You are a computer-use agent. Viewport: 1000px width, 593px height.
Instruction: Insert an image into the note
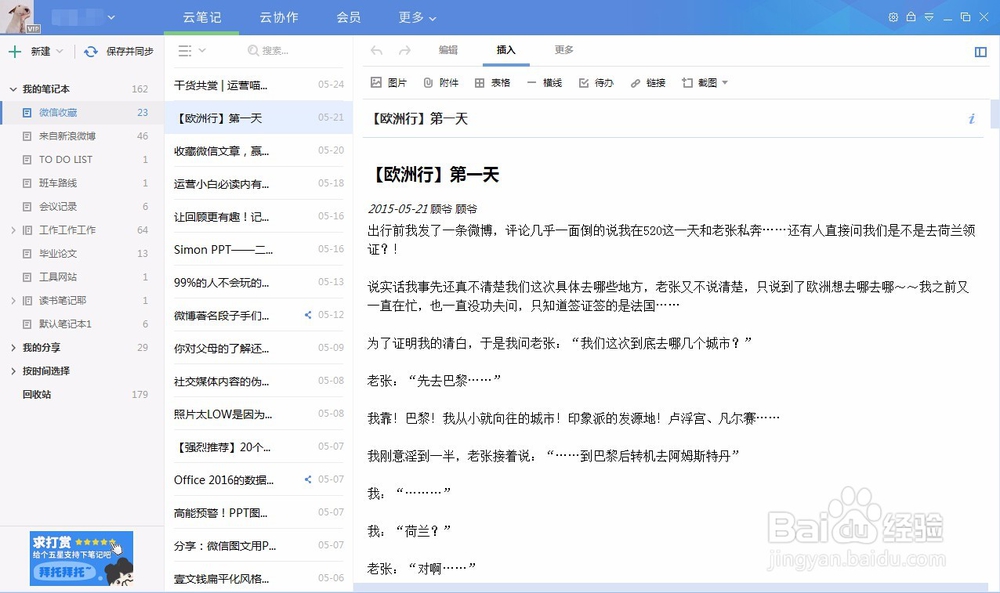tap(388, 82)
